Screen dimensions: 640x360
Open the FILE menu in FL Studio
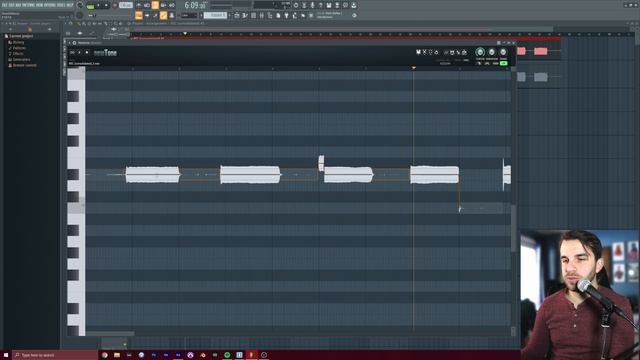5,5
